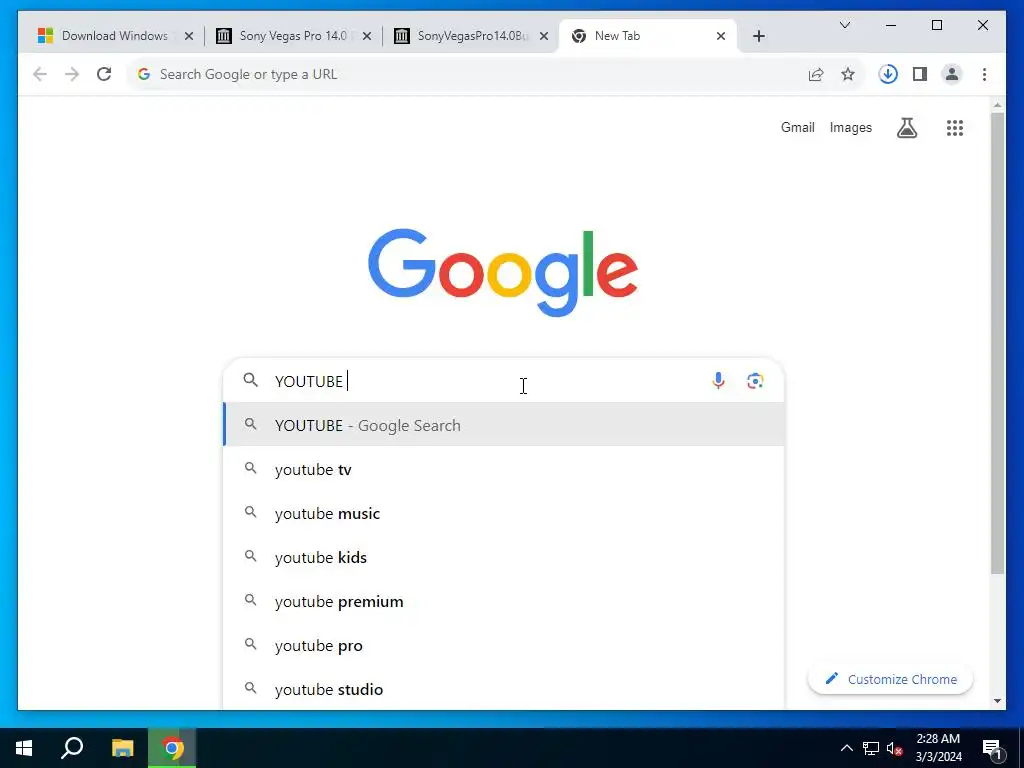Click the Customize Chrome button

[890, 679]
